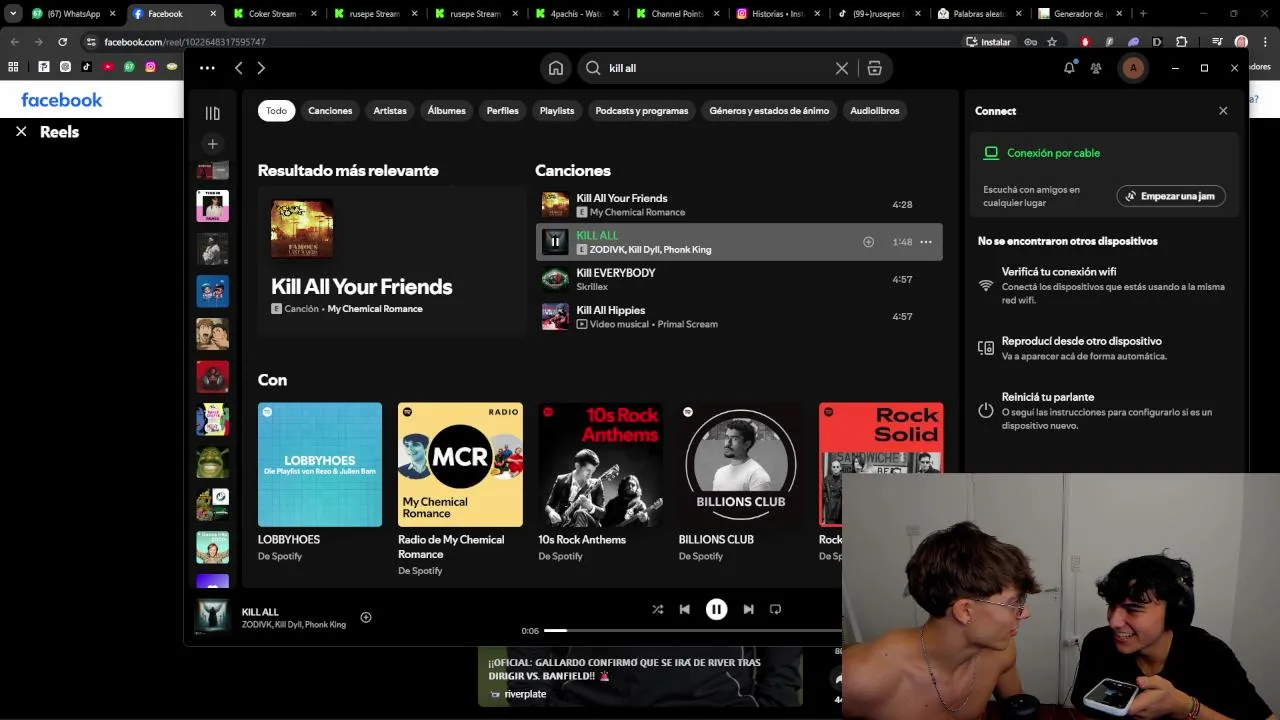This screenshot has height=720, width=1280.
Task: Open Spotify notifications bell
Action: (x=1069, y=67)
